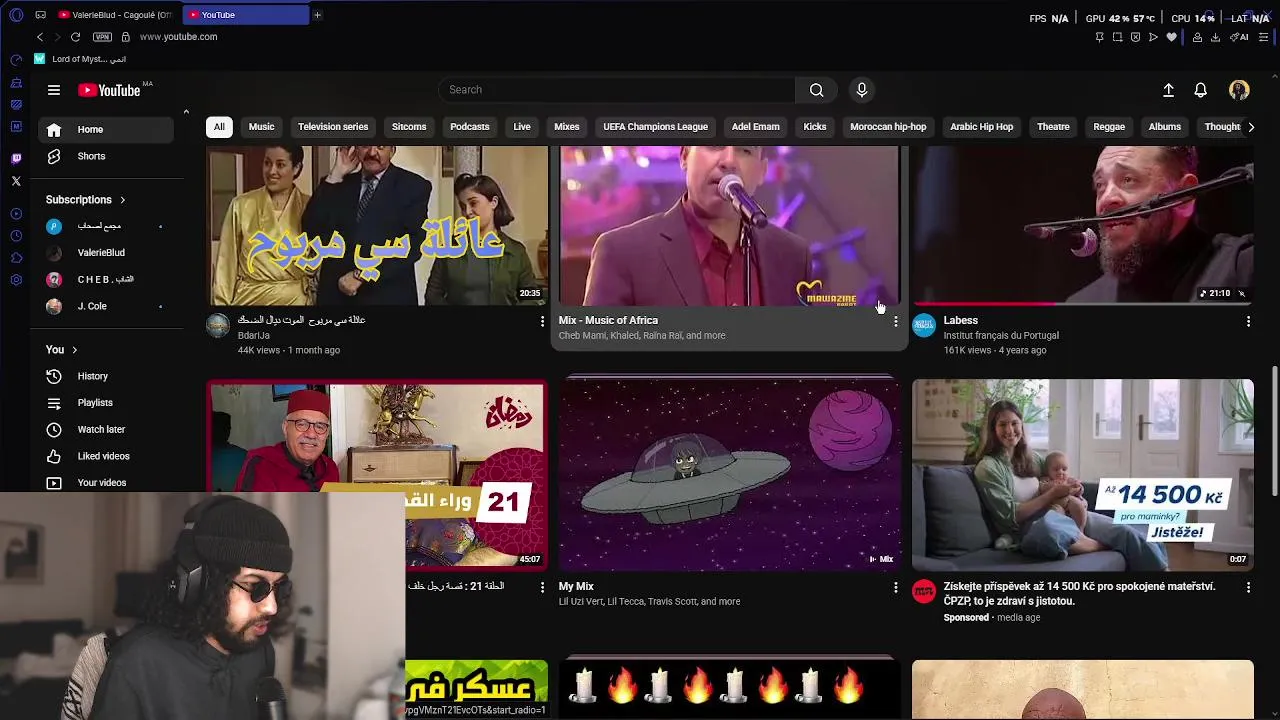Open ValerieBlud subscription channel
This screenshot has width=1280, height=720.
(x=106, y=253)
